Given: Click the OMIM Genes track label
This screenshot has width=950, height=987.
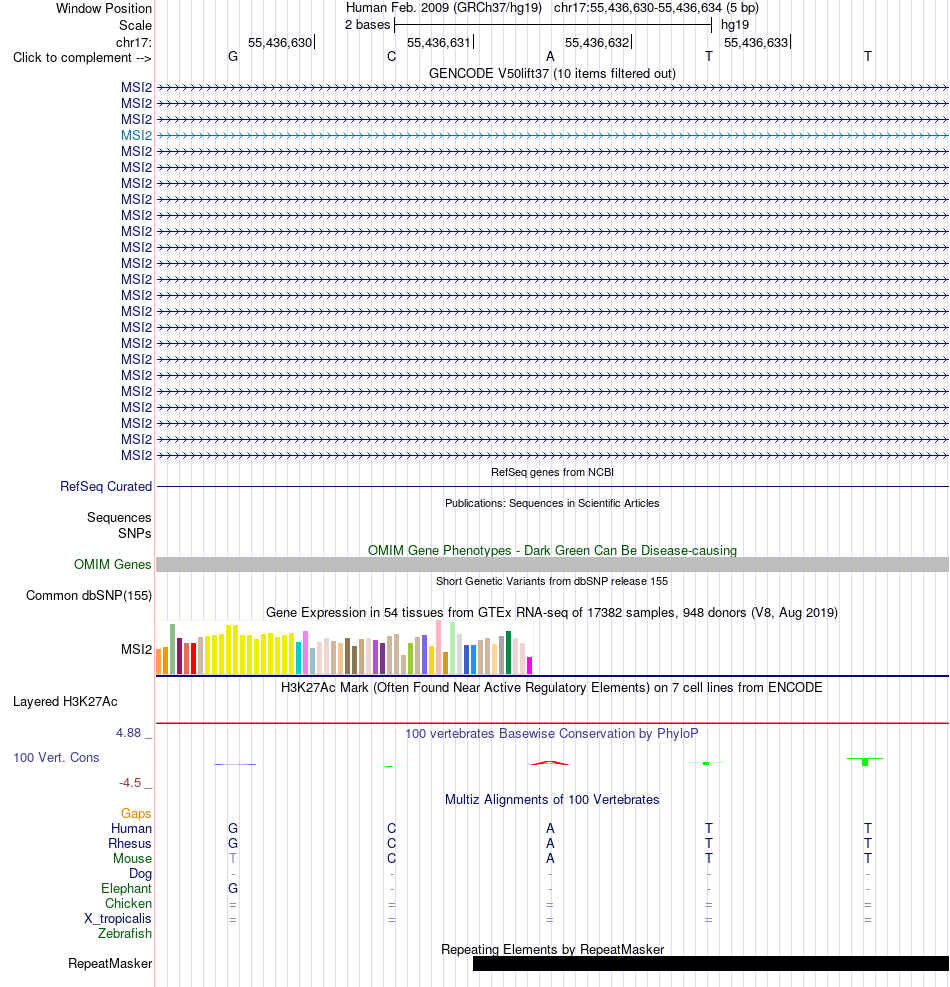Looking at the screenshot, I should pyautogui.click(x=113, y=565).
